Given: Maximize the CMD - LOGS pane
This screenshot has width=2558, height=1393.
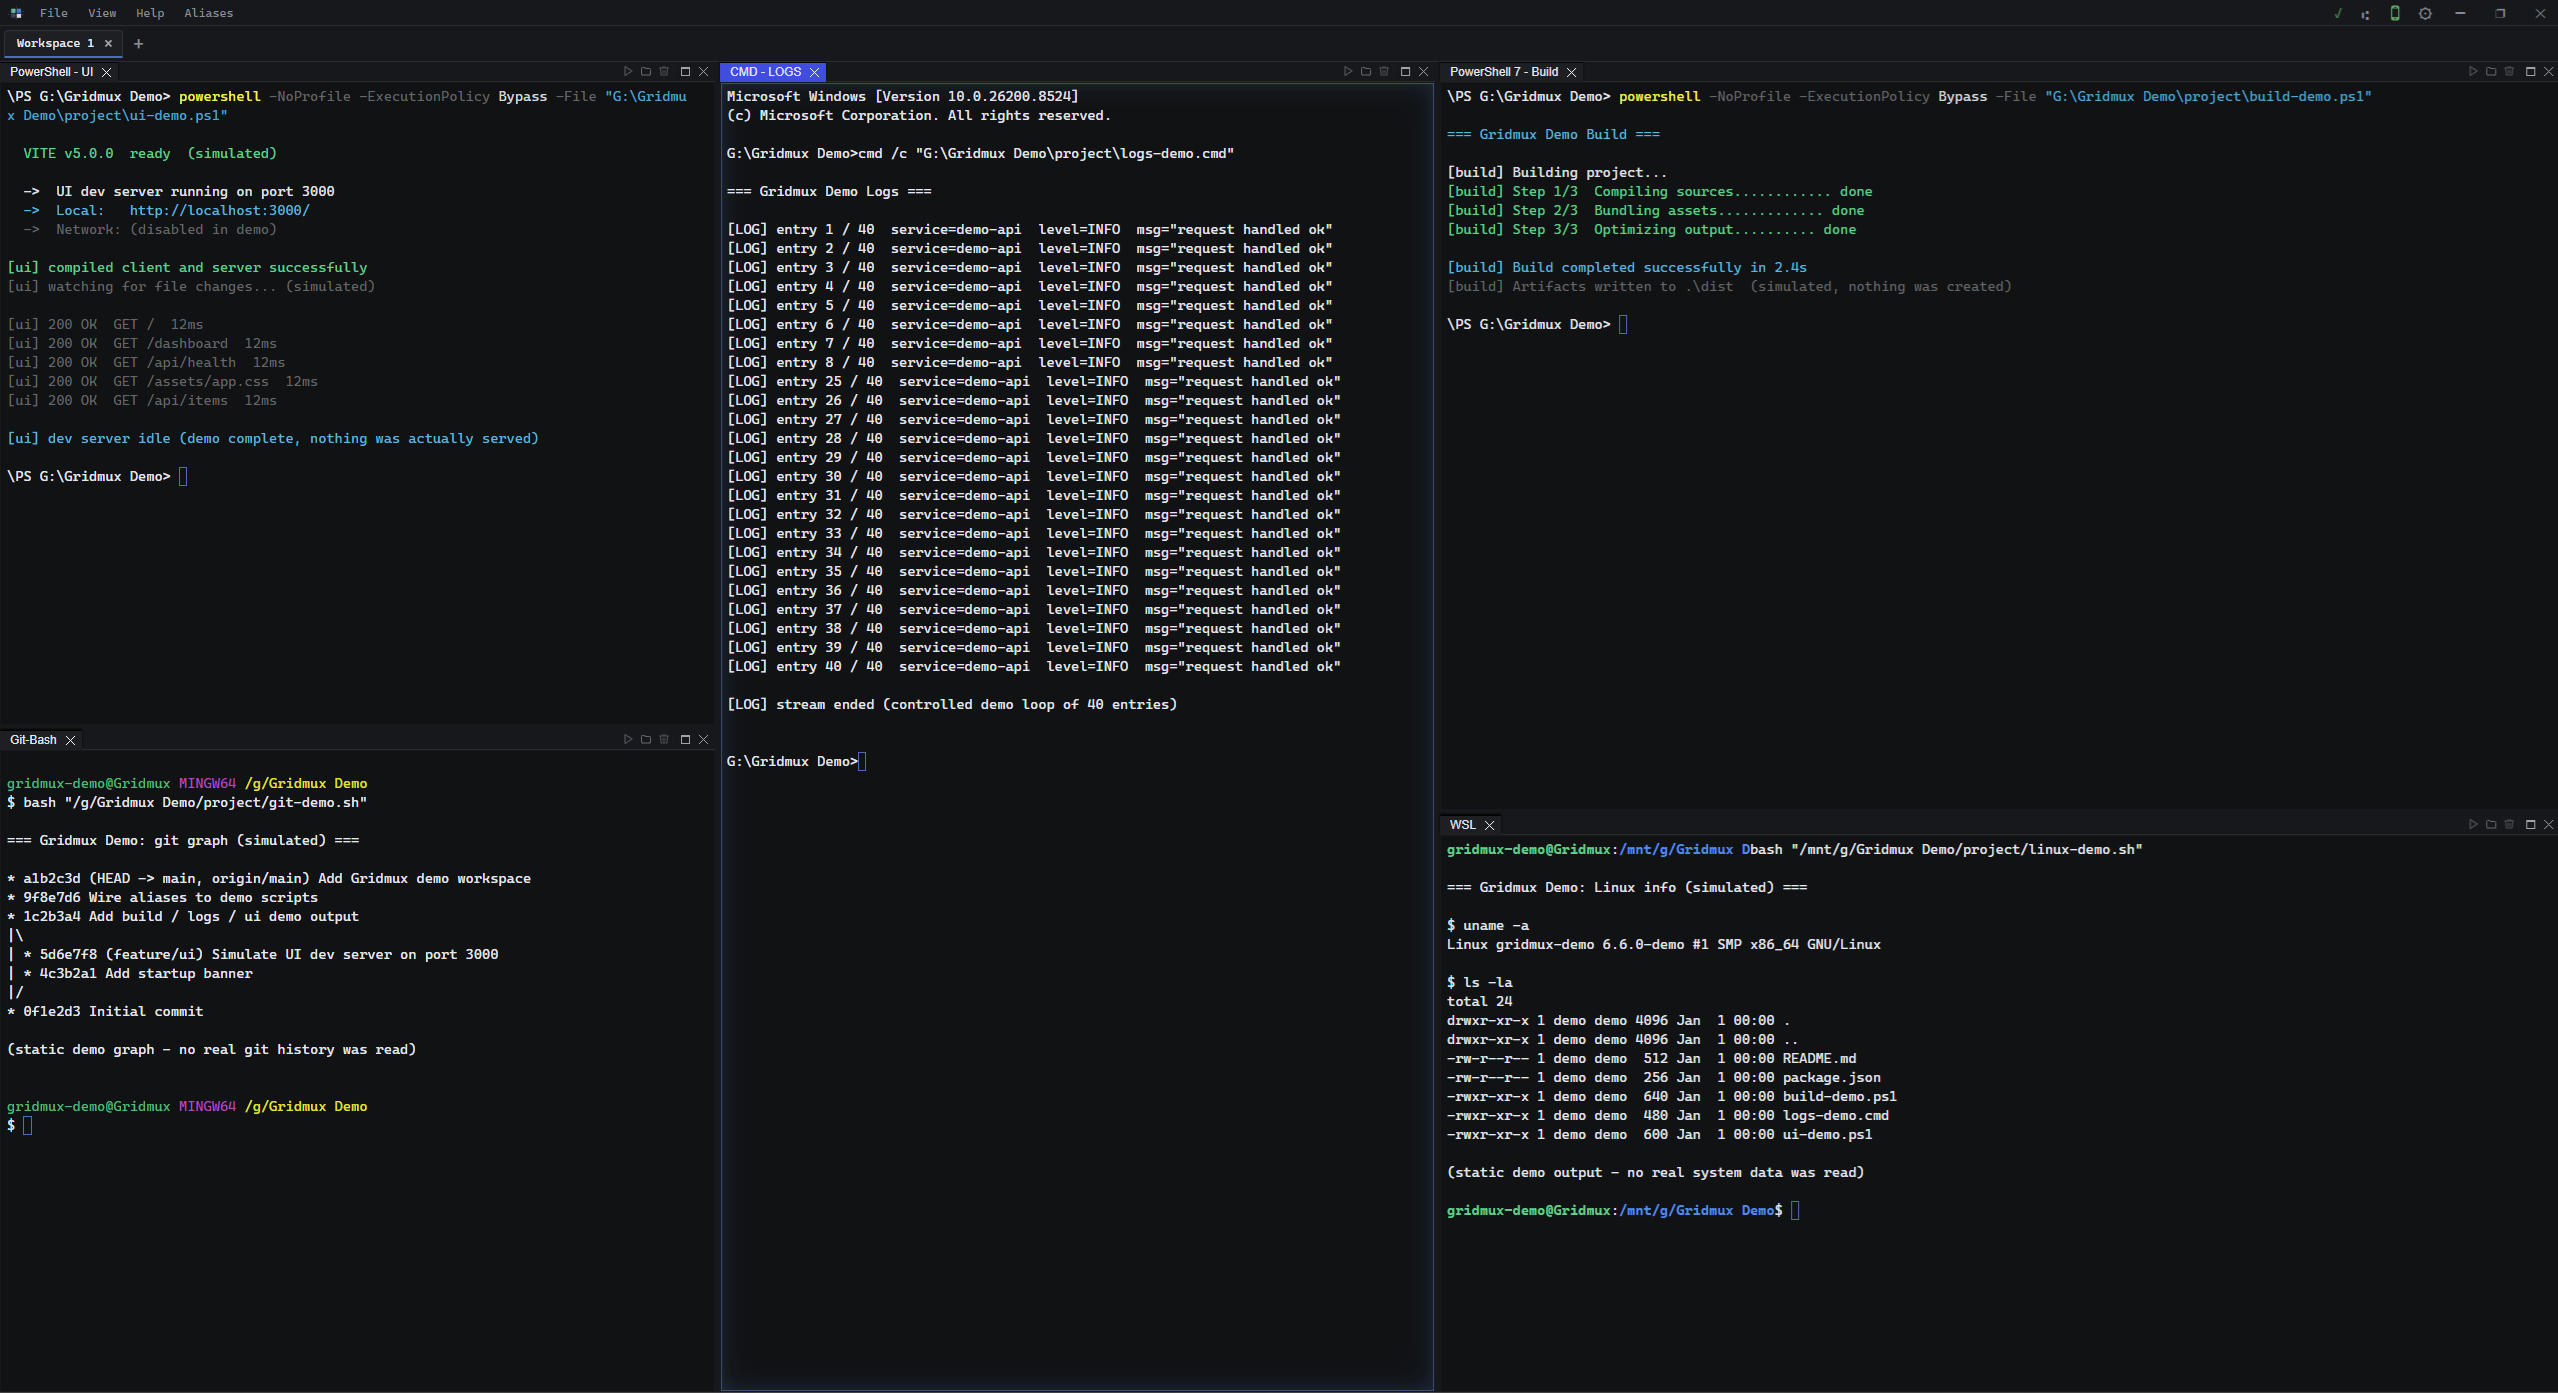Looking at the screenshot, I should click(1405, 72).
